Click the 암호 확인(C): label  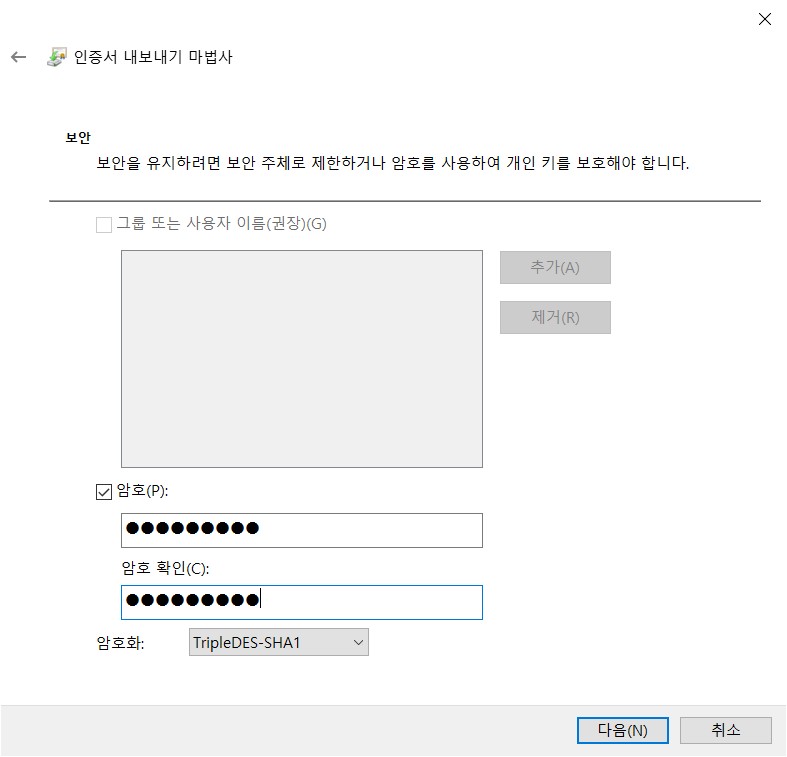166,568
